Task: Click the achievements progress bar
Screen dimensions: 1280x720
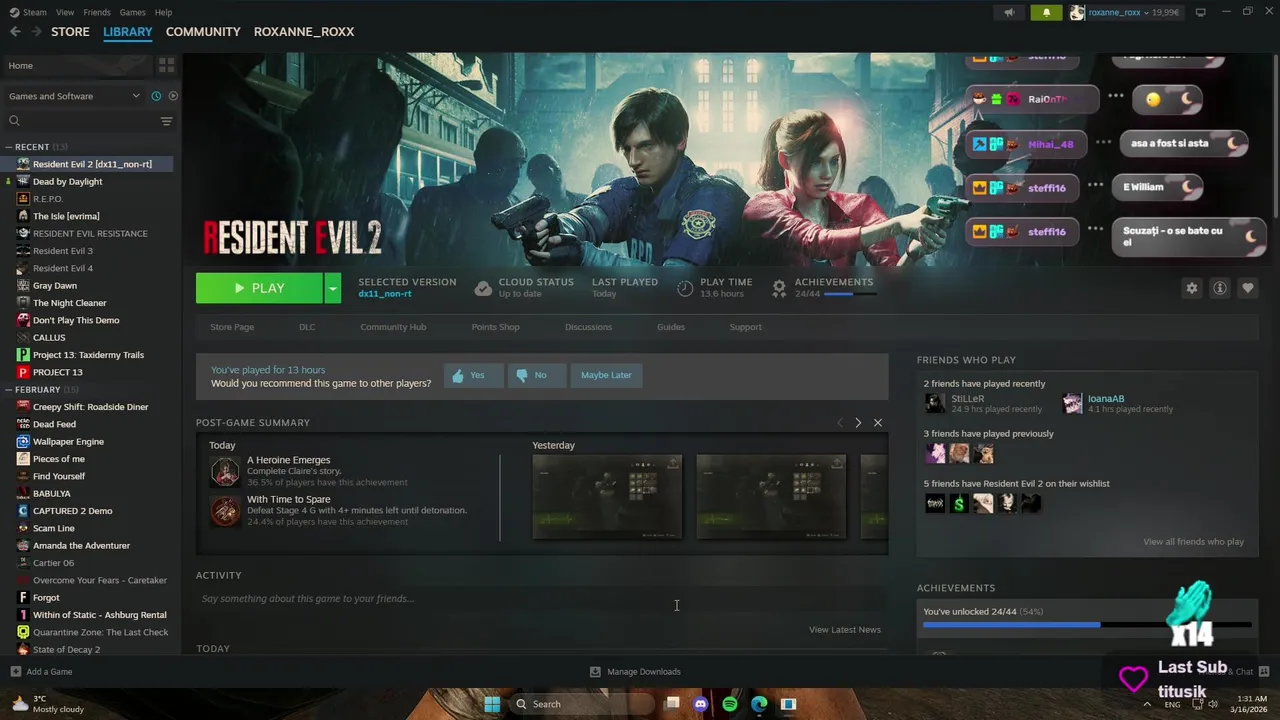Action: click(x=1087, y=625)
